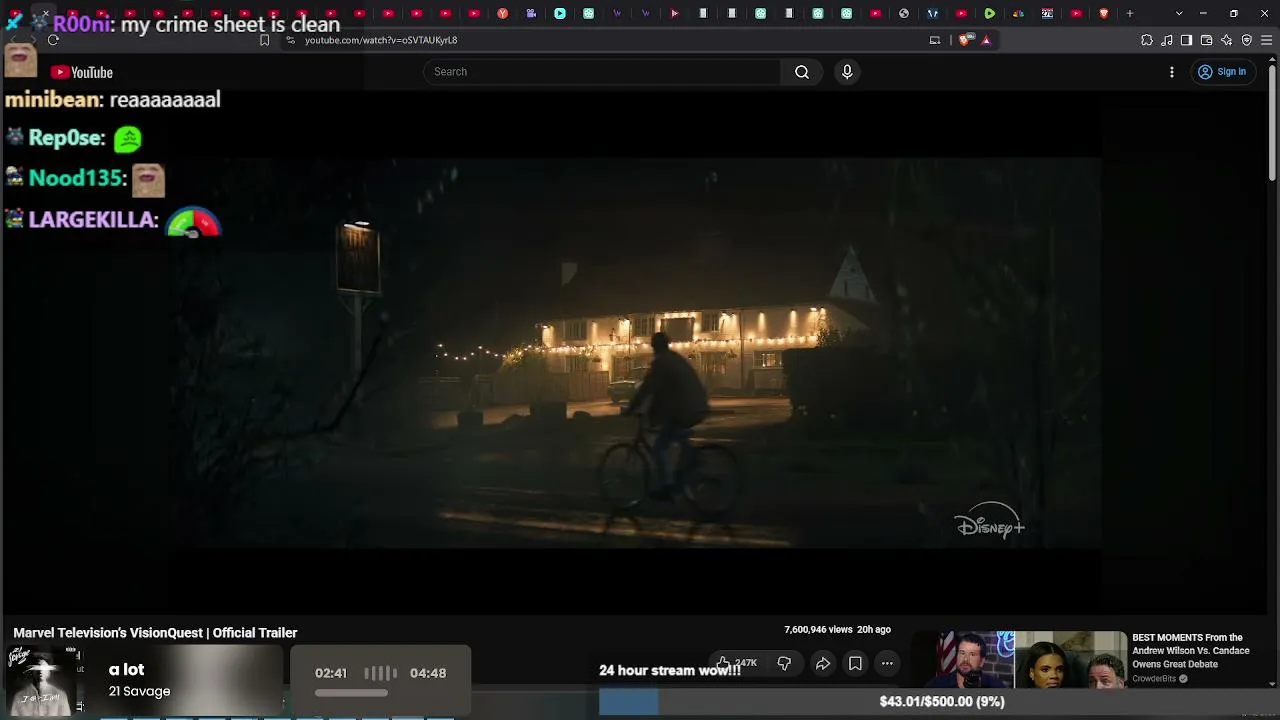The image size is (1280, 720).
Task: Open the Brave Wallet icon
Action: point(1206,40)
